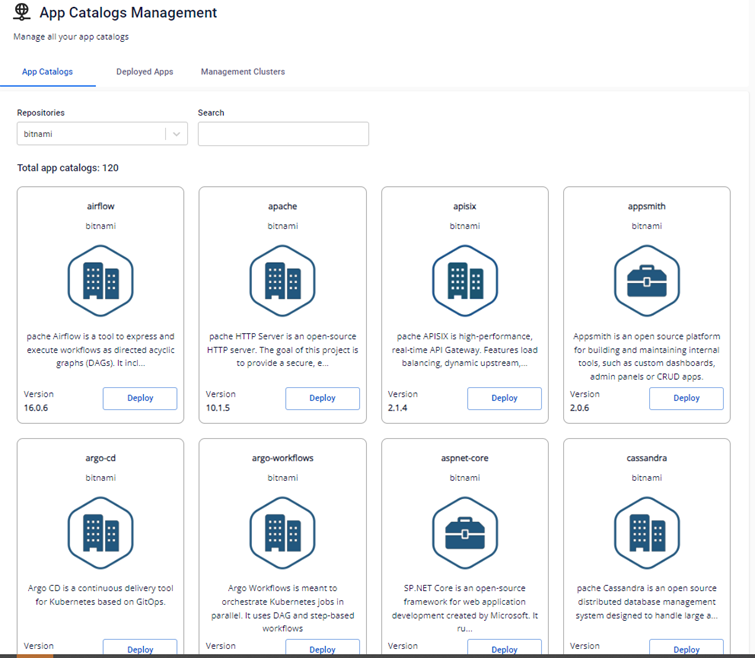This screenshot has width=755, height=658.
Task: Click the argo-cd catalog icon
Action: (100, 533)
